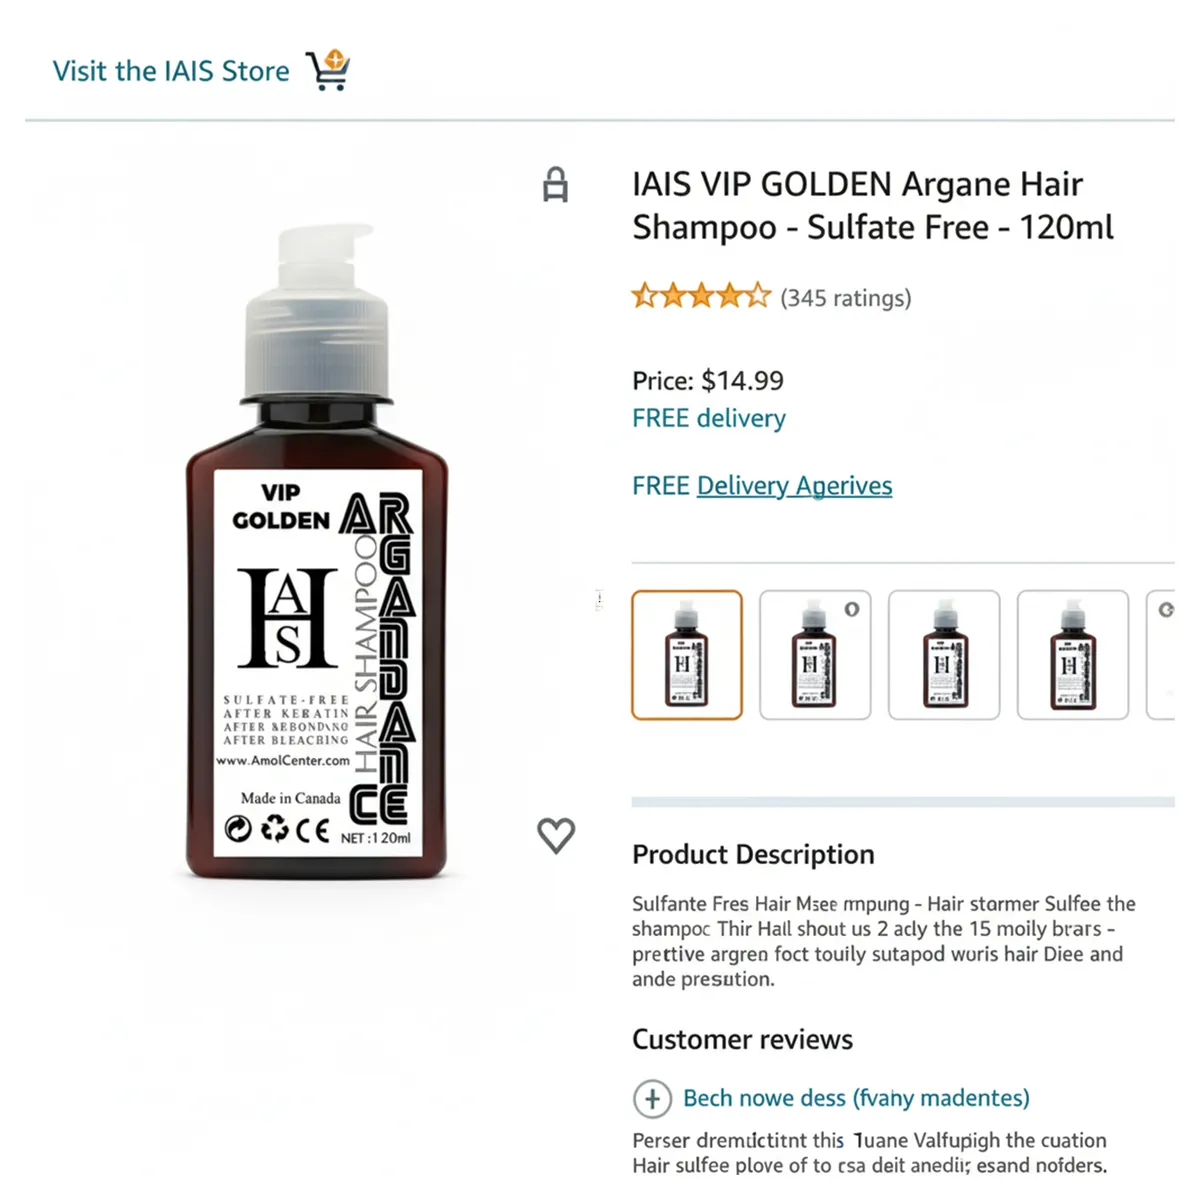
Task: Select the fourth product thumbnail
Action: pyautogui.click(x=1073, y=655)
